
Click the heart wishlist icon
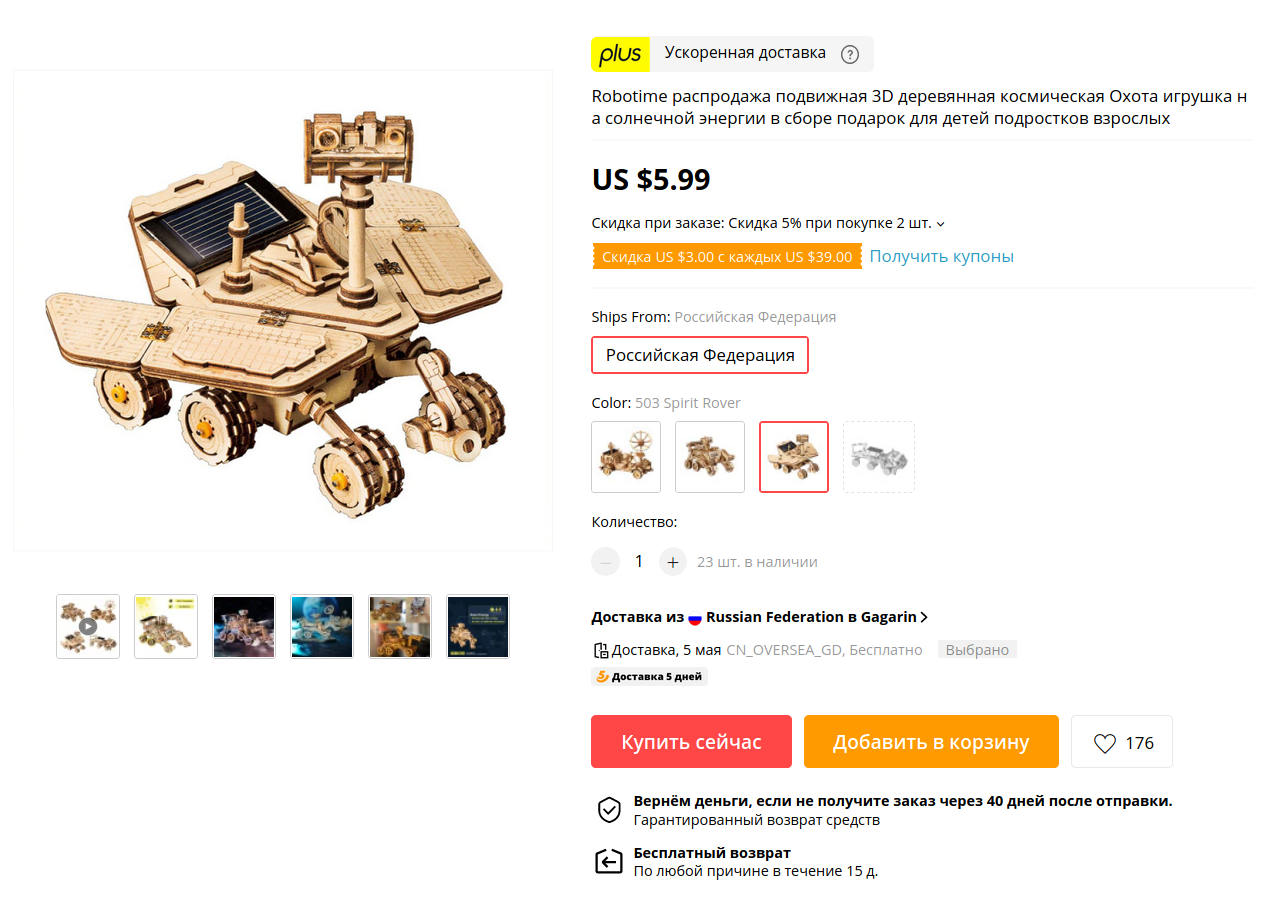[1104, 743]
